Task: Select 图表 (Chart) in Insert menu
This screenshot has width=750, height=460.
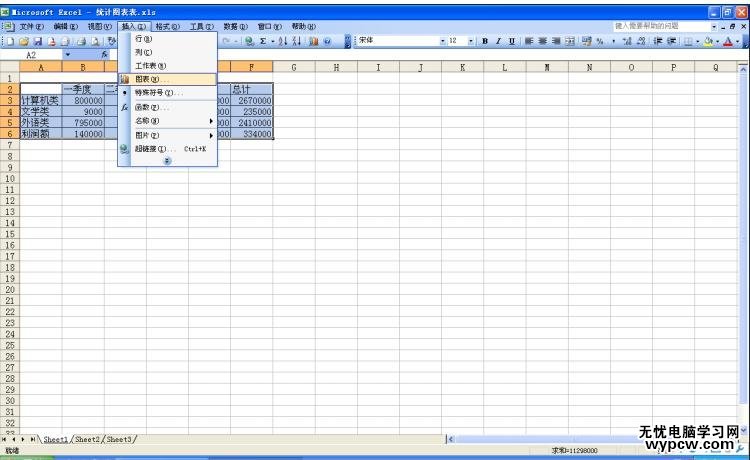Action: point(167,79)
